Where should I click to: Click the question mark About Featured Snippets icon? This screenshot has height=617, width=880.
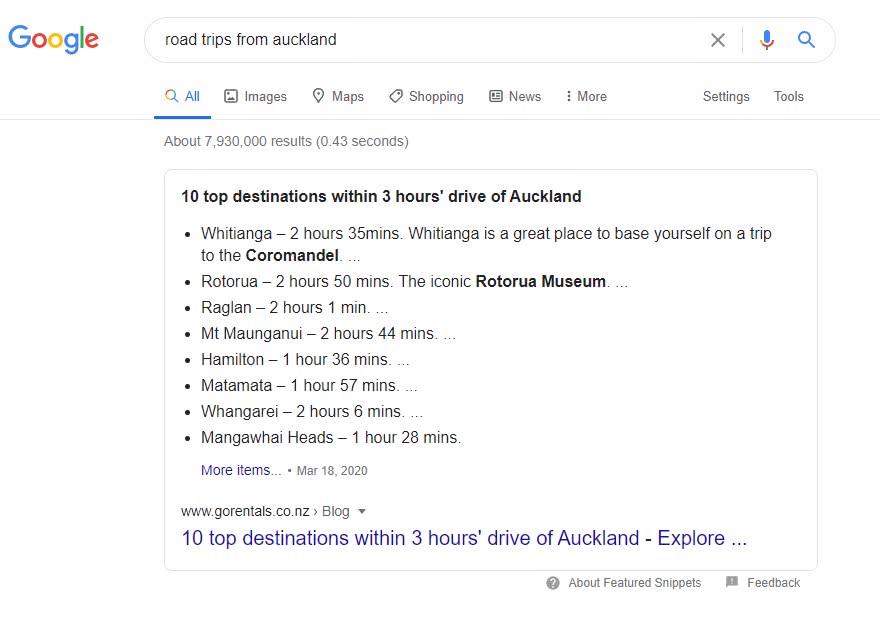553,583
